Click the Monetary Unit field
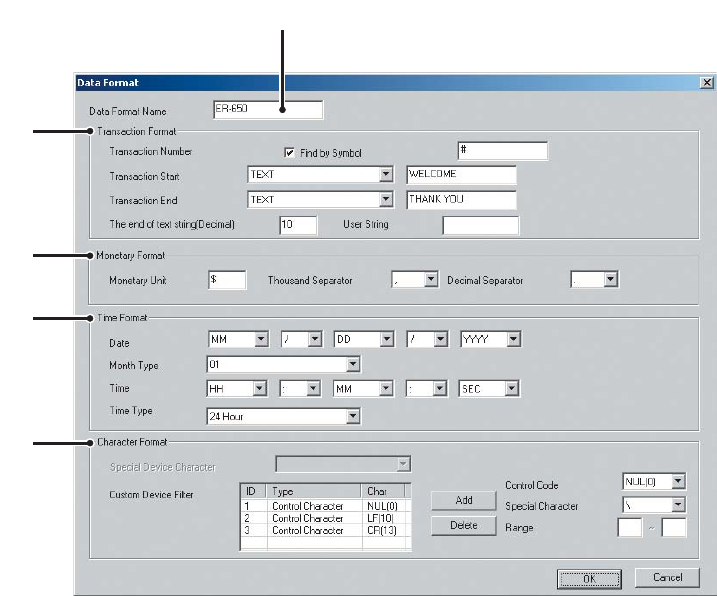Screen dimensions: 717x596 (x=227, y=280)
